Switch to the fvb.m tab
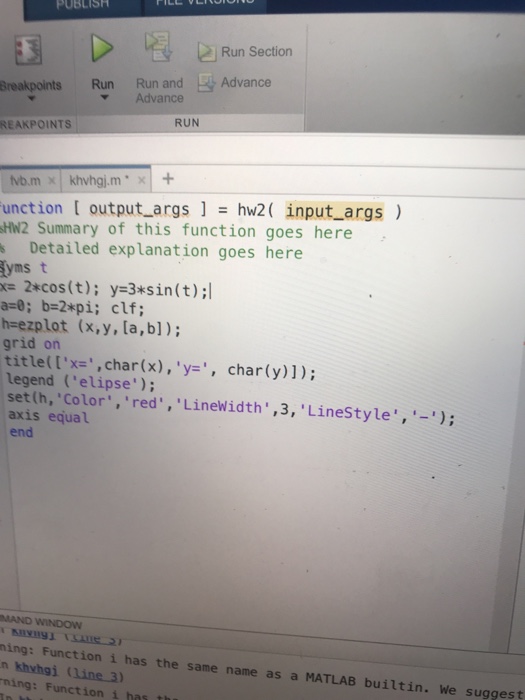 coord(25,180)
